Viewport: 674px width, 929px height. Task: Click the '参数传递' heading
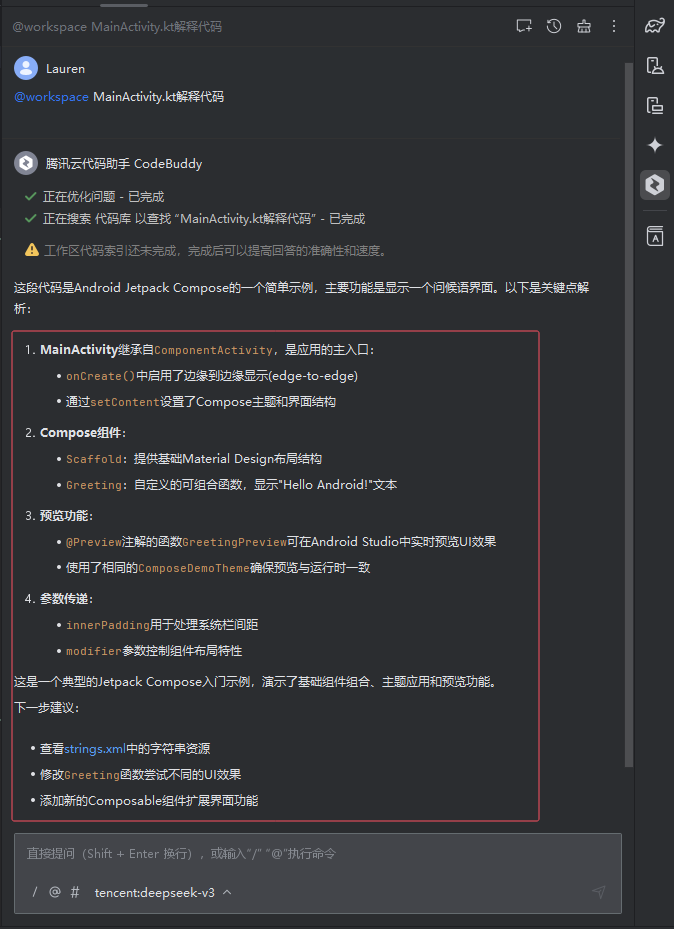[x=64, y=599]
